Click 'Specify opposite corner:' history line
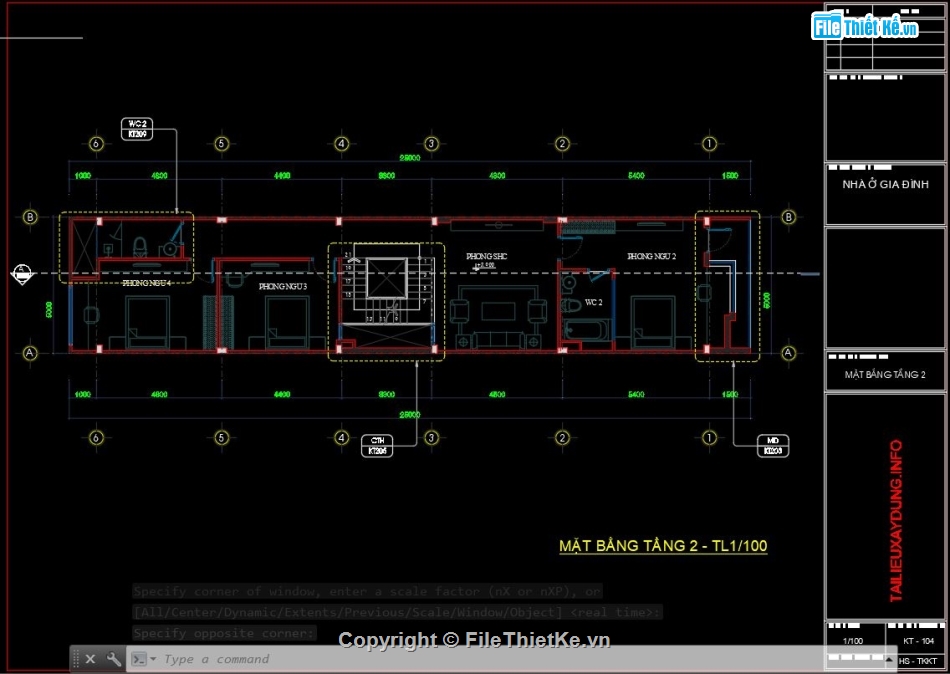The height and width of the screenshot is (674, 950). tap(224, 633)
